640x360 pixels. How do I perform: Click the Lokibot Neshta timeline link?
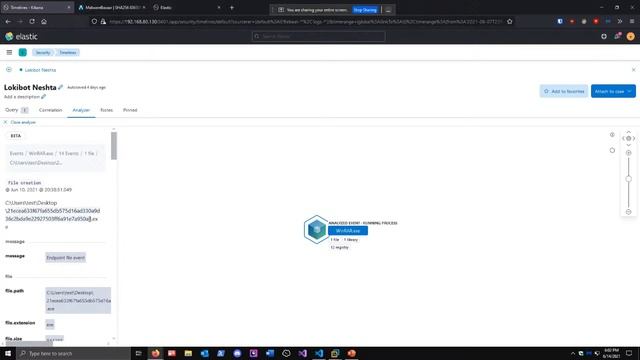click(40, 70)
